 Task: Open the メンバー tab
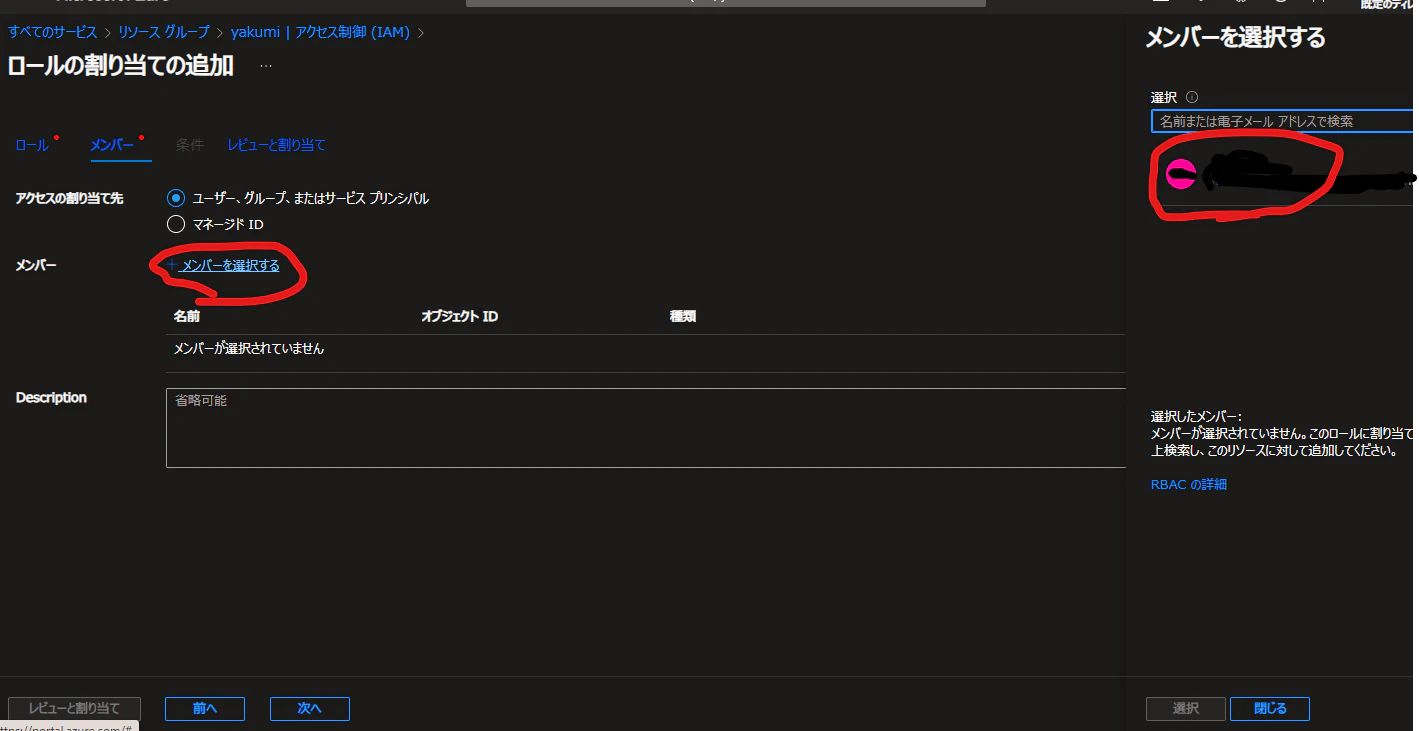tap(112, 145)
